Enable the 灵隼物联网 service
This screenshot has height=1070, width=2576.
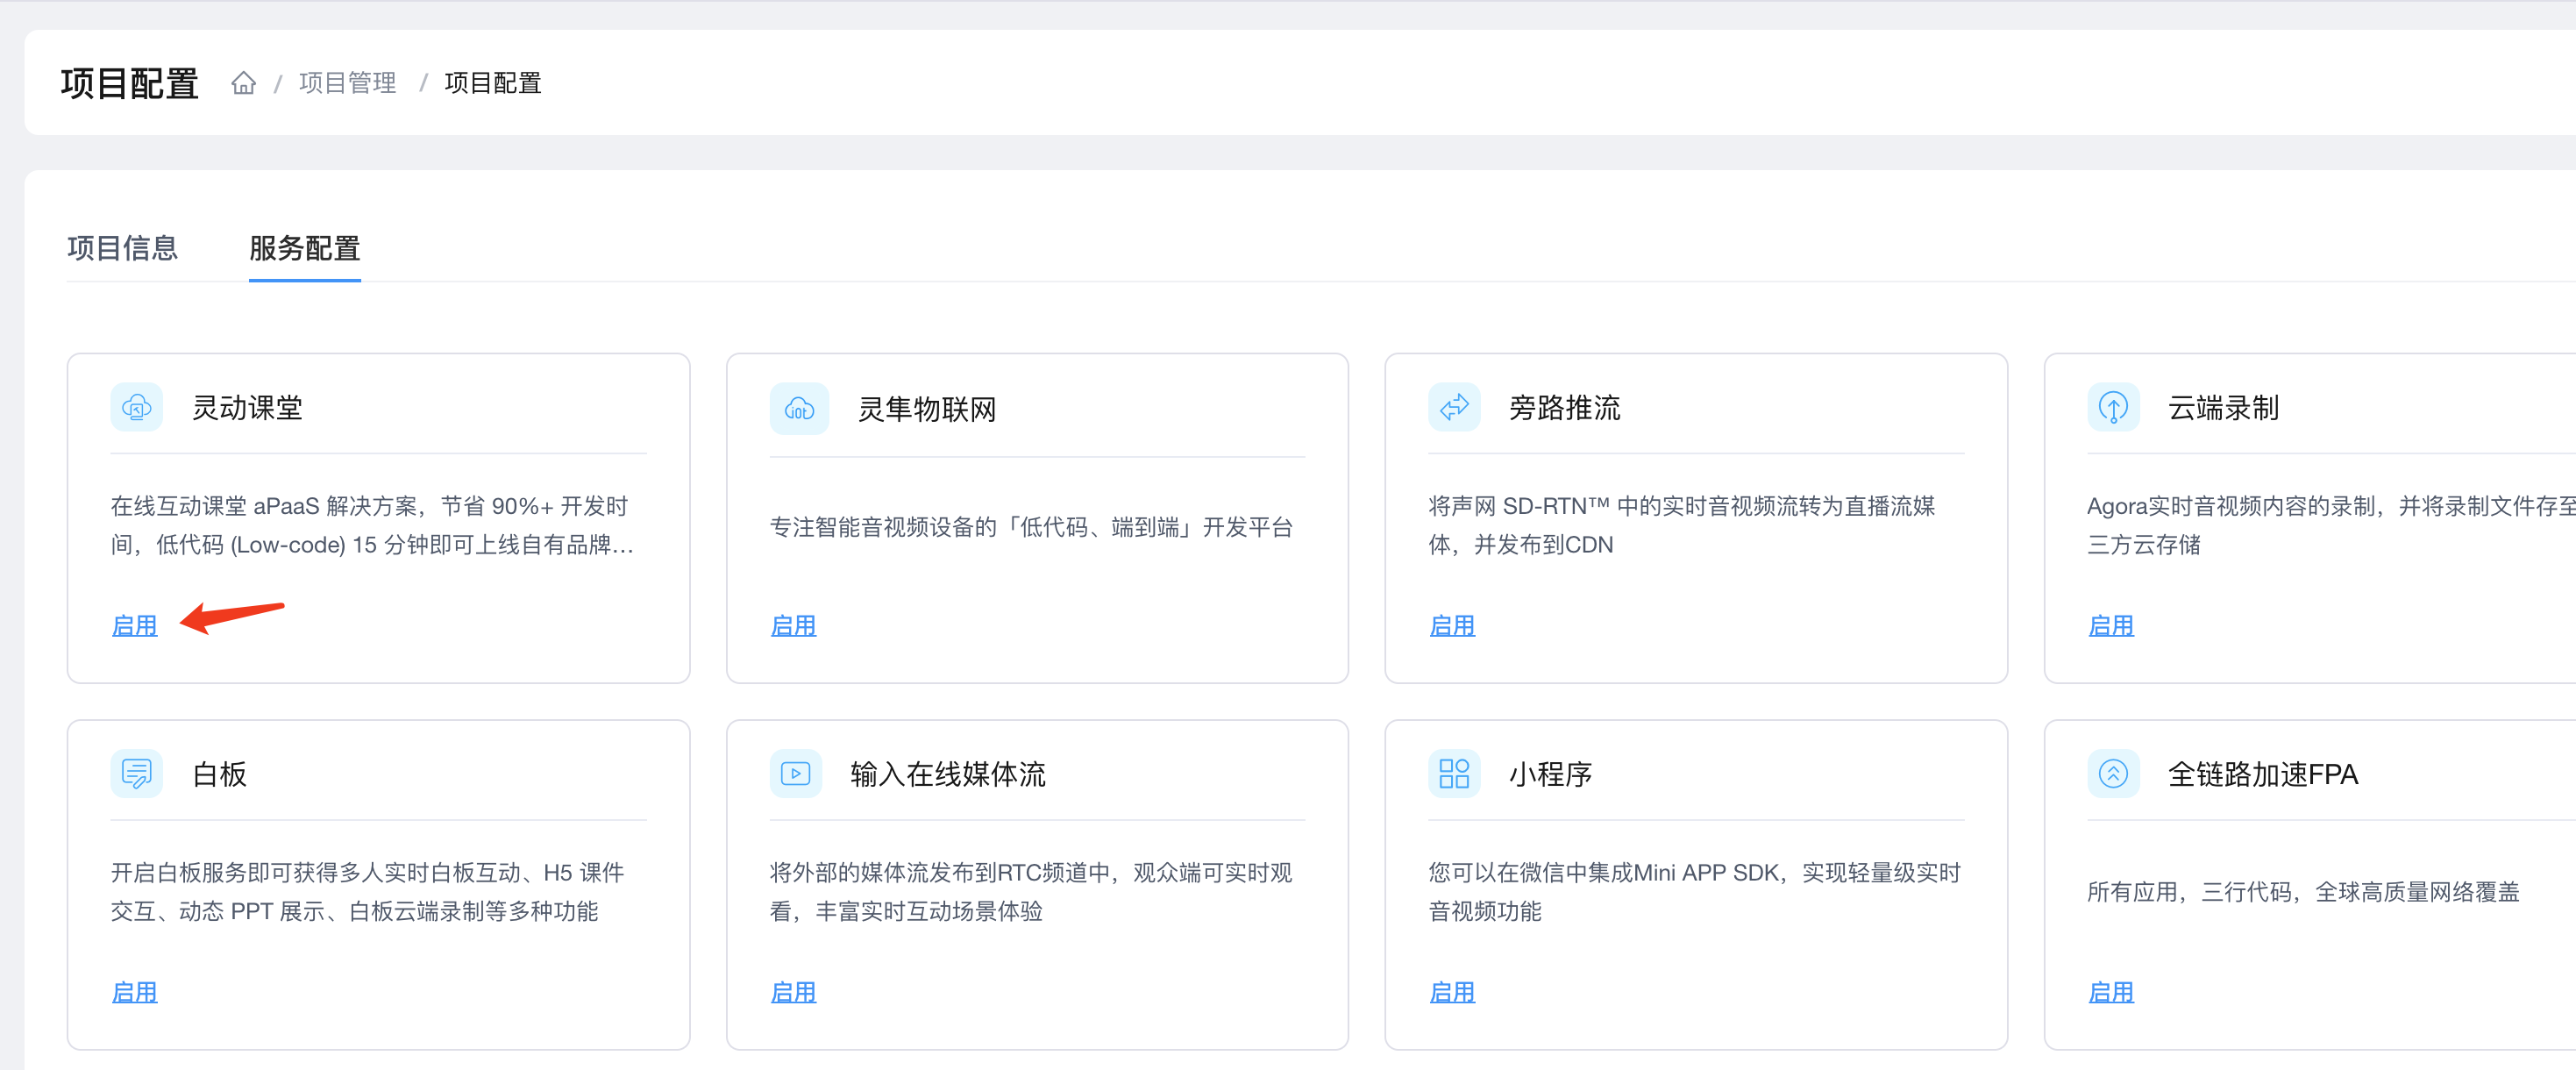tap(793, 626)
